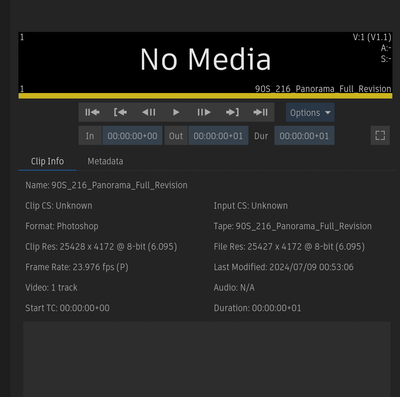Toggle full screen viewer icon
The image size is (400, 397).
coord(380,135)
